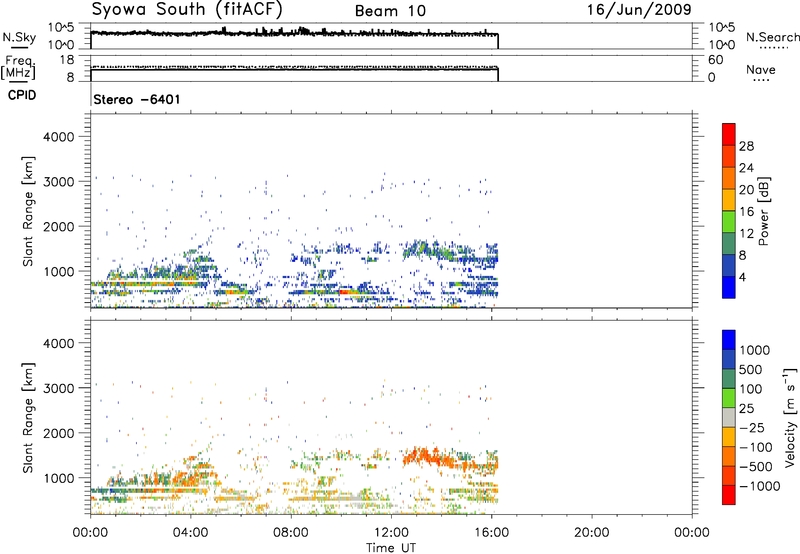
Task: Click the 'Freq. [MHz]' axis label
Action: point(19,67)
